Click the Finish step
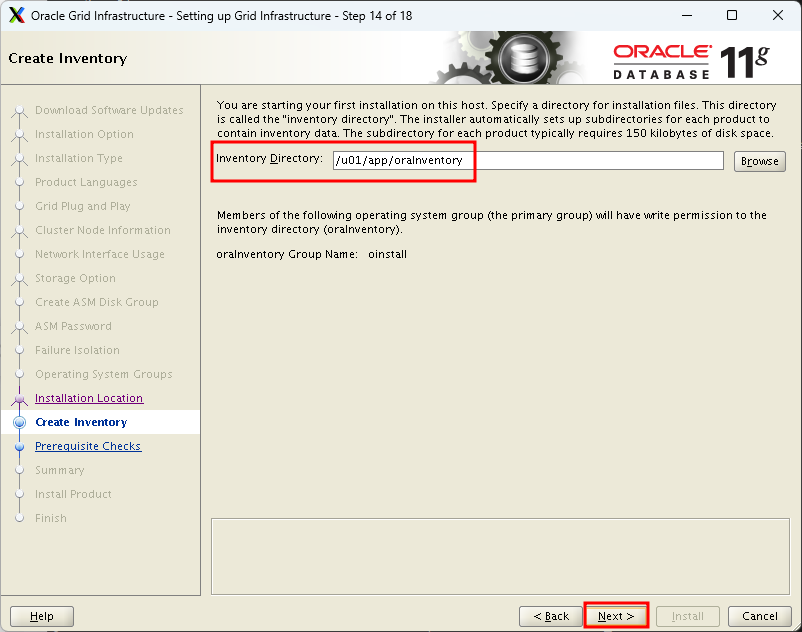 [51, 518]
